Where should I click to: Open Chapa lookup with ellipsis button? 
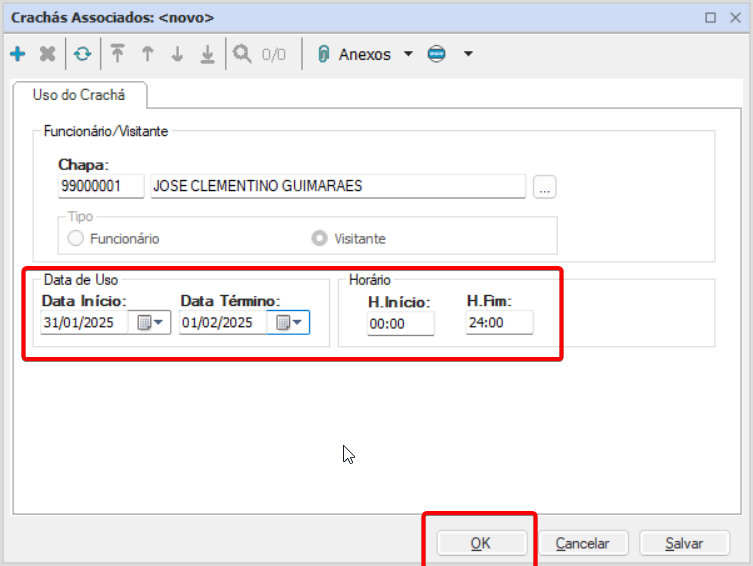545,187
